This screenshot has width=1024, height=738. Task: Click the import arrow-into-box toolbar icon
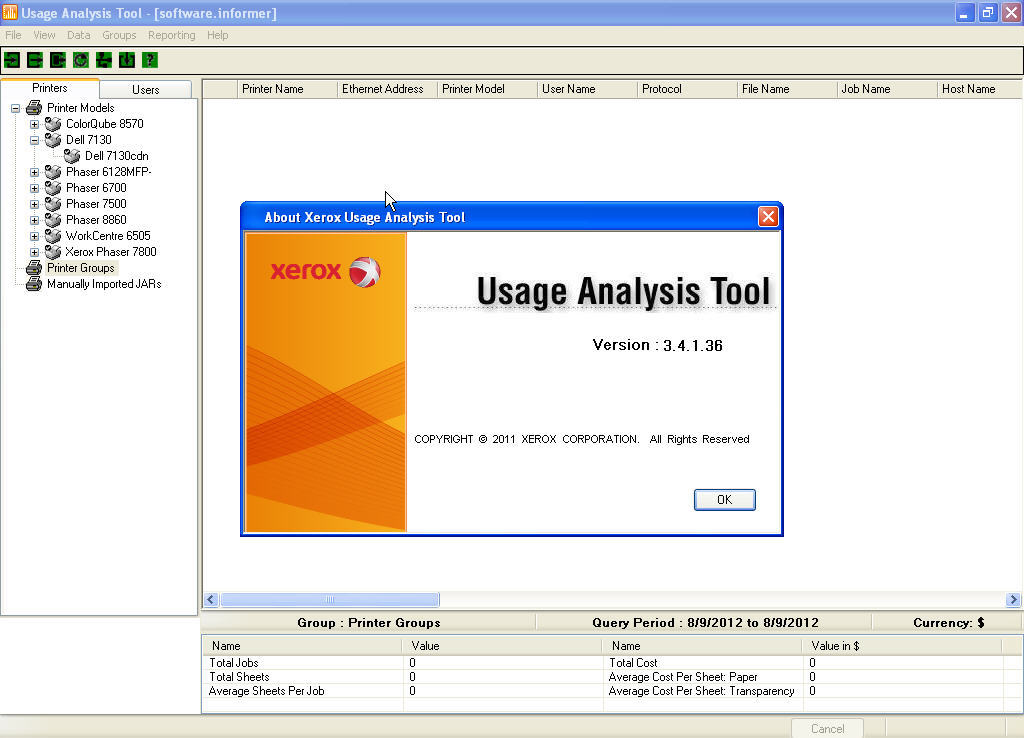click(x=12, y=60)
